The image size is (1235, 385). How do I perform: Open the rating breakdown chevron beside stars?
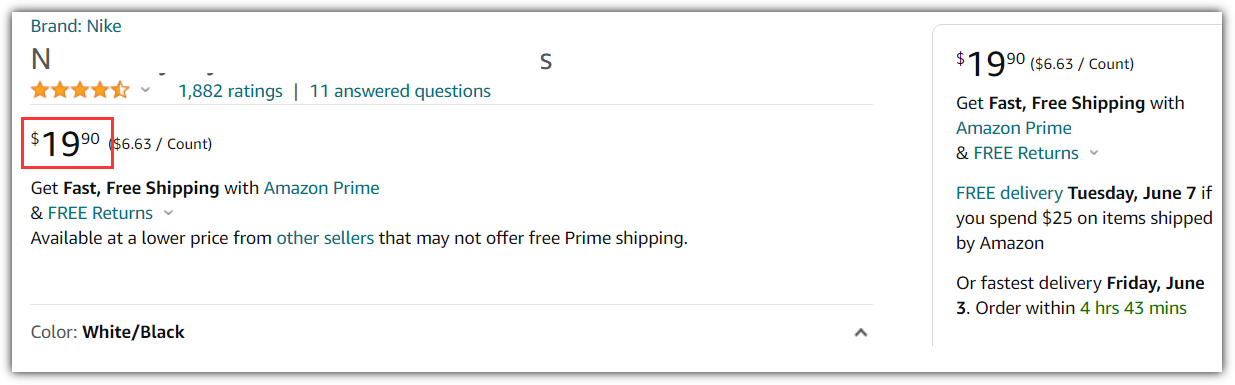146,90
